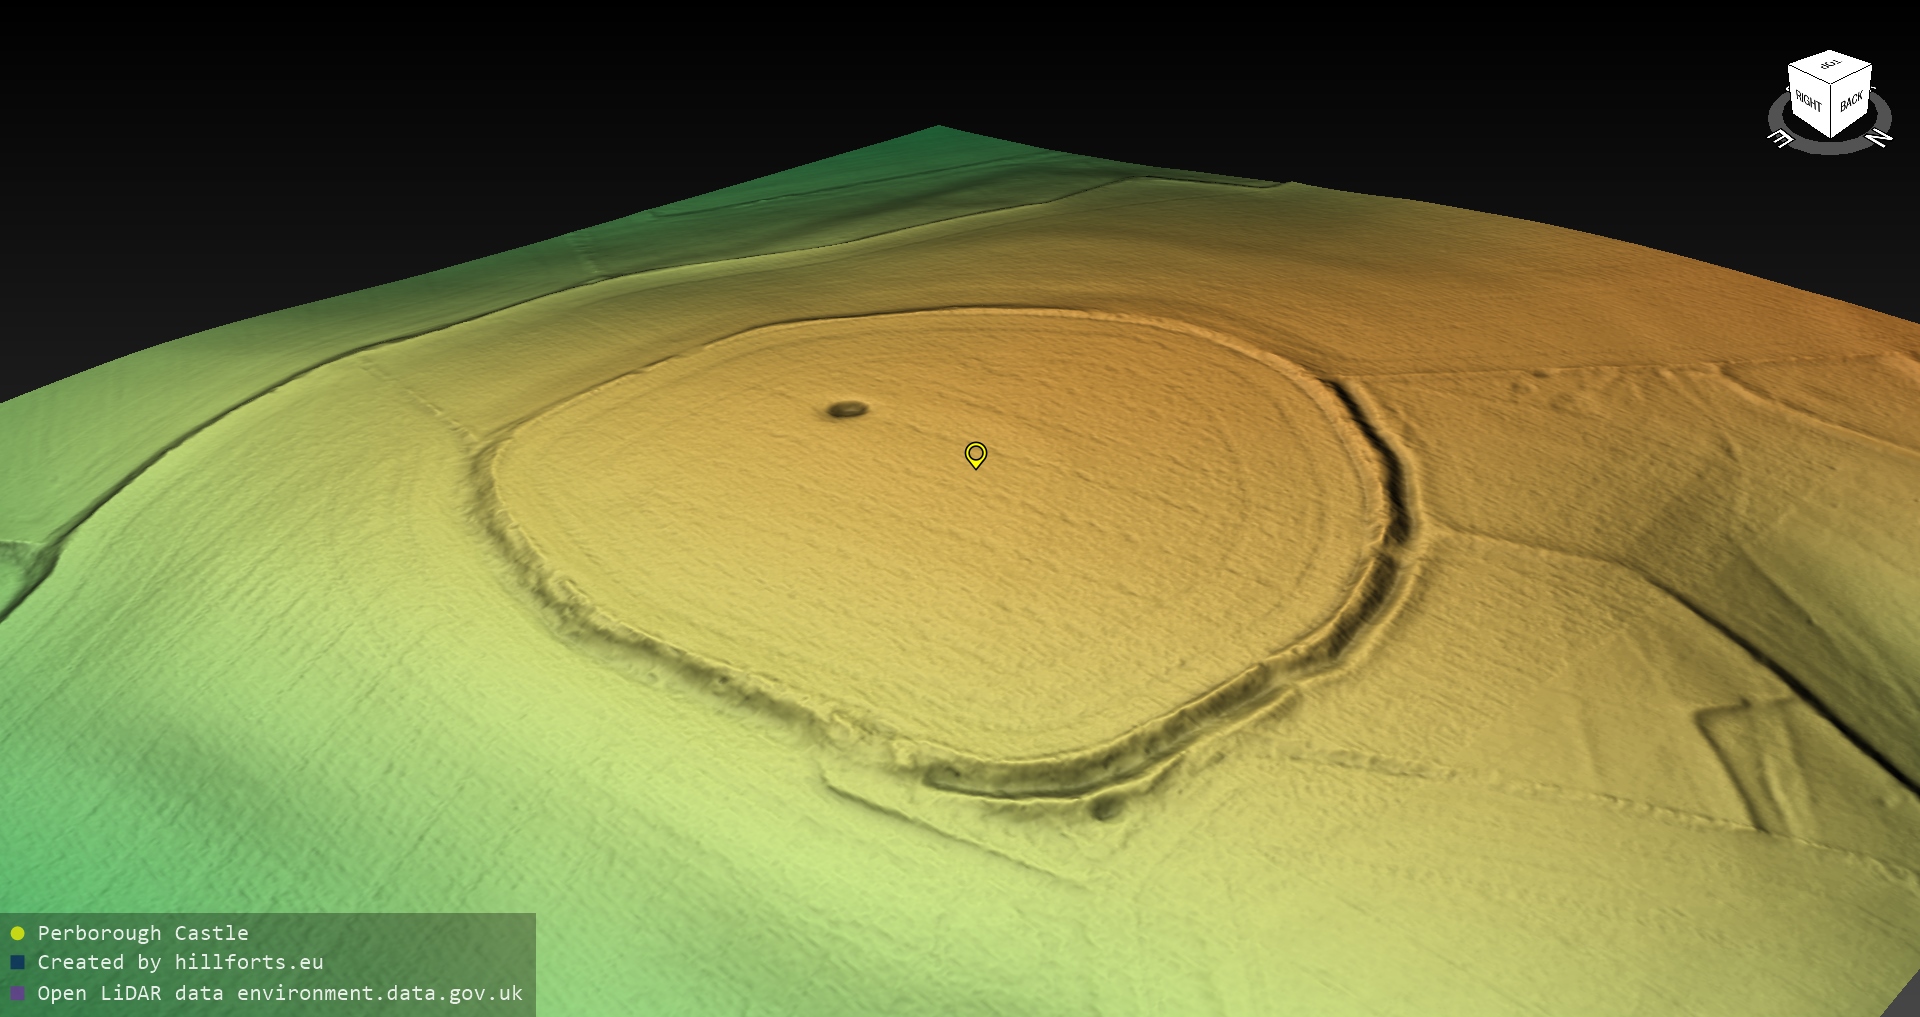The image size is (1920, 1017).
Task: Click the small mound below the southern rampart
Action: (x=1105, y=808)
